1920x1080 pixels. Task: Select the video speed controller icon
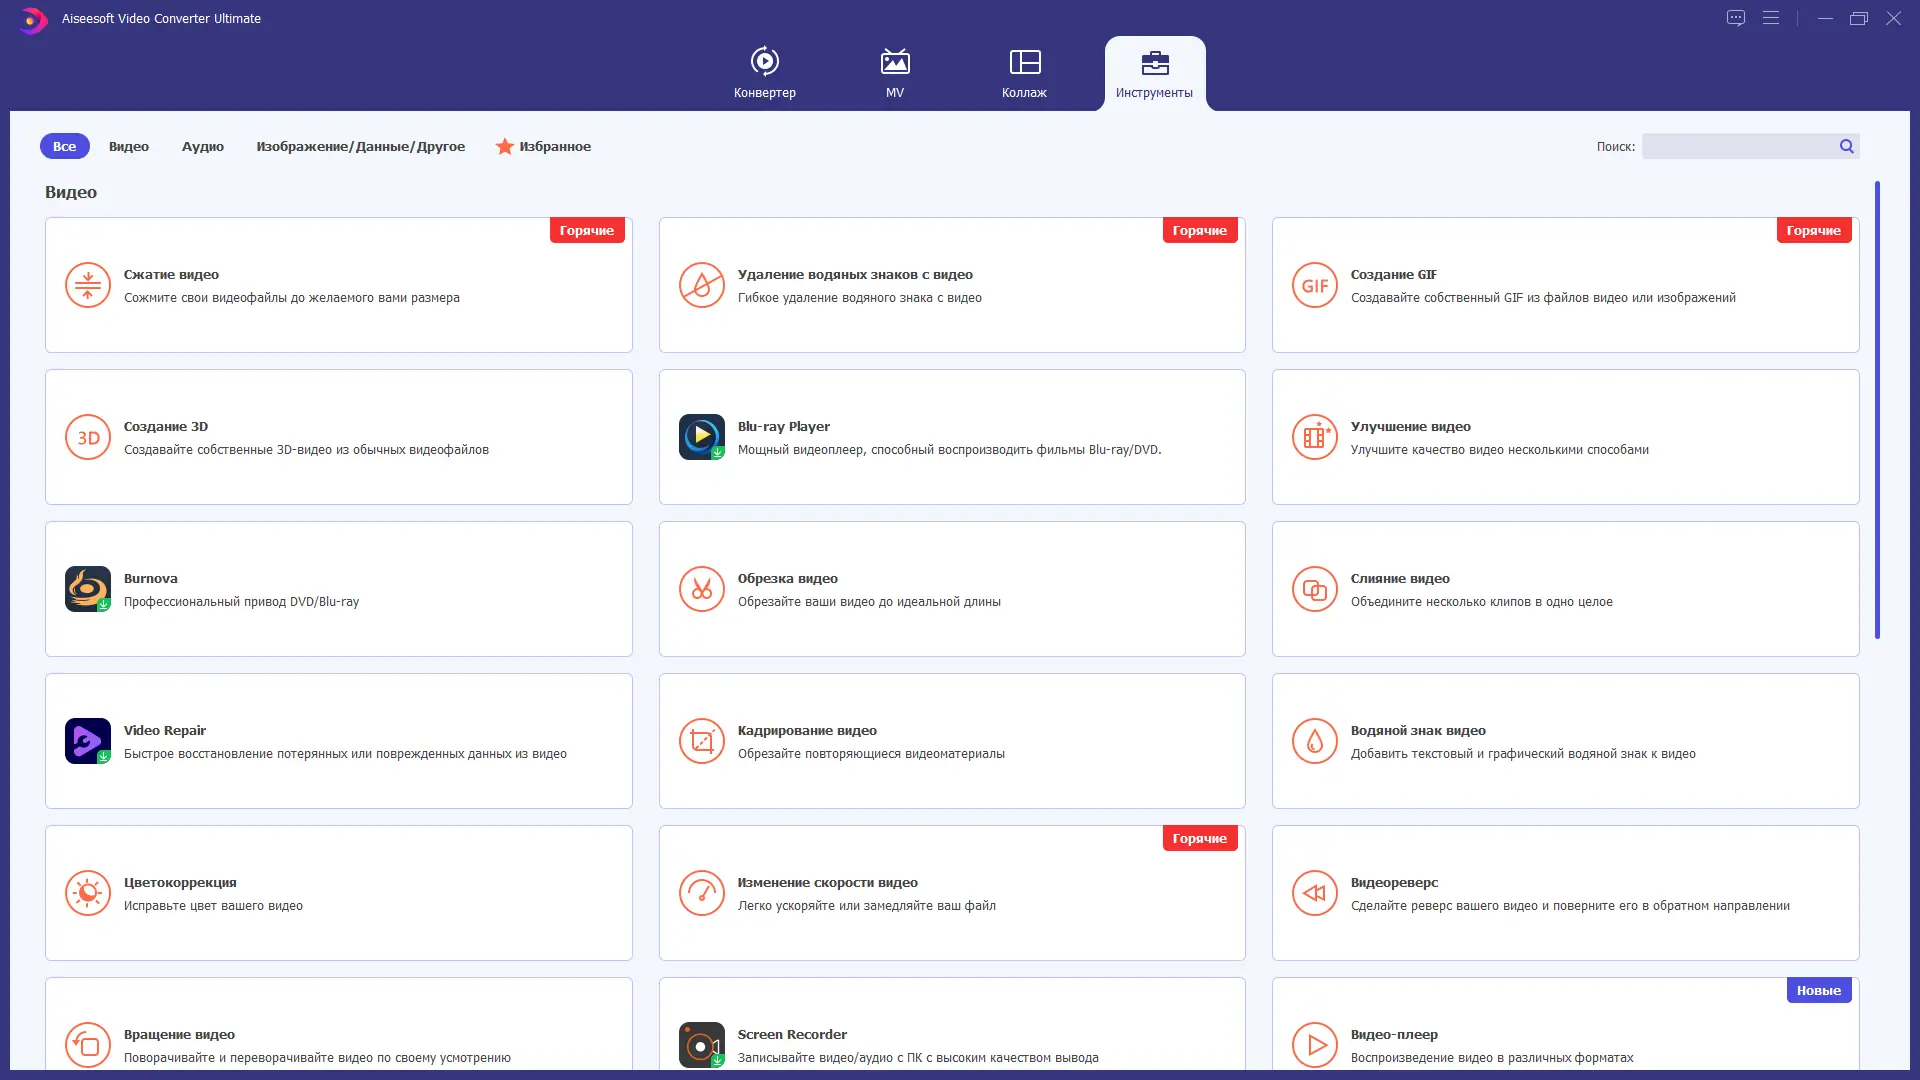click(x=701, y=893)
